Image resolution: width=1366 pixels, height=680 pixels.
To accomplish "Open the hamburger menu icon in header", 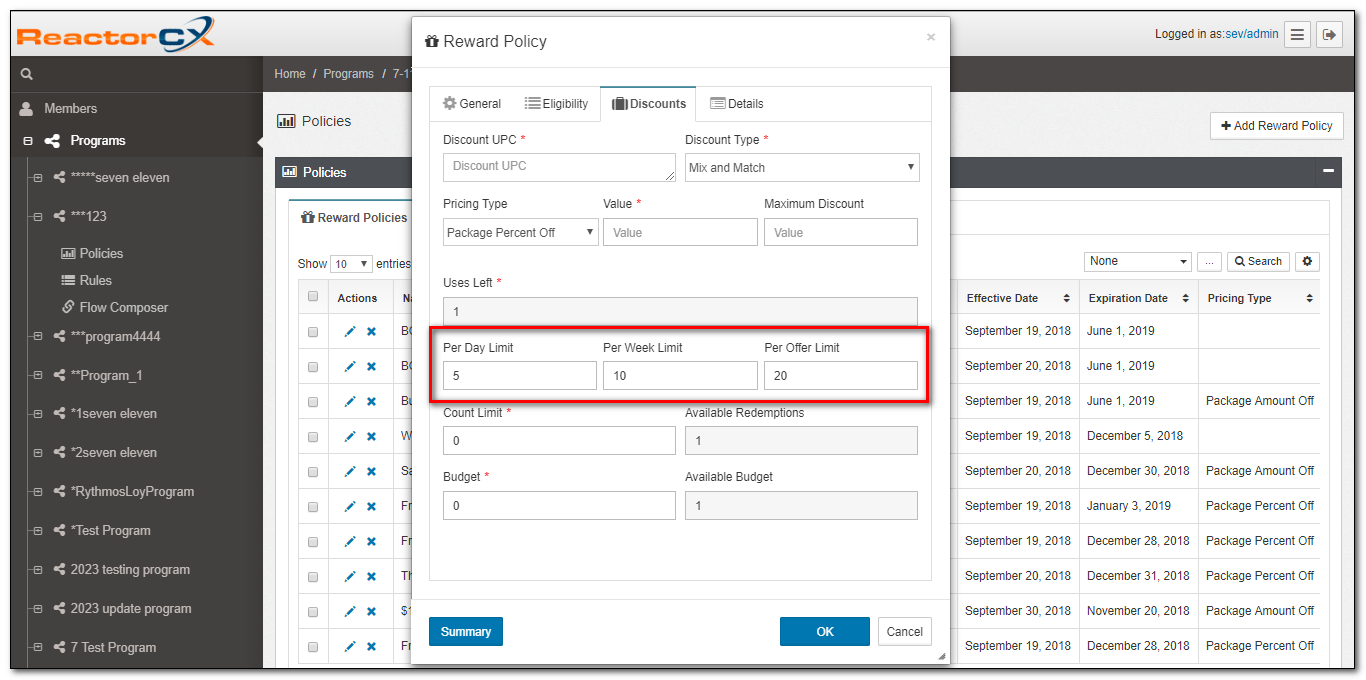I will click(x=1297, y=34).
